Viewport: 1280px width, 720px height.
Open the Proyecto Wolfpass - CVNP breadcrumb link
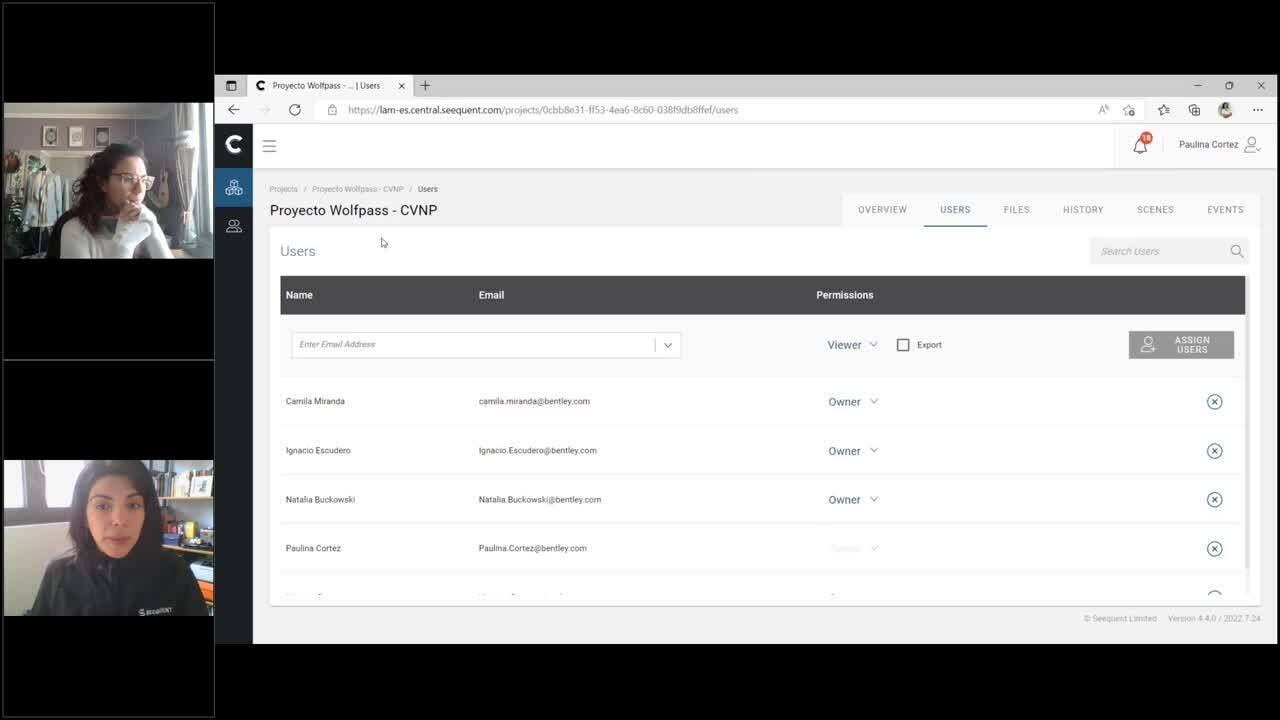click(357, 189)
